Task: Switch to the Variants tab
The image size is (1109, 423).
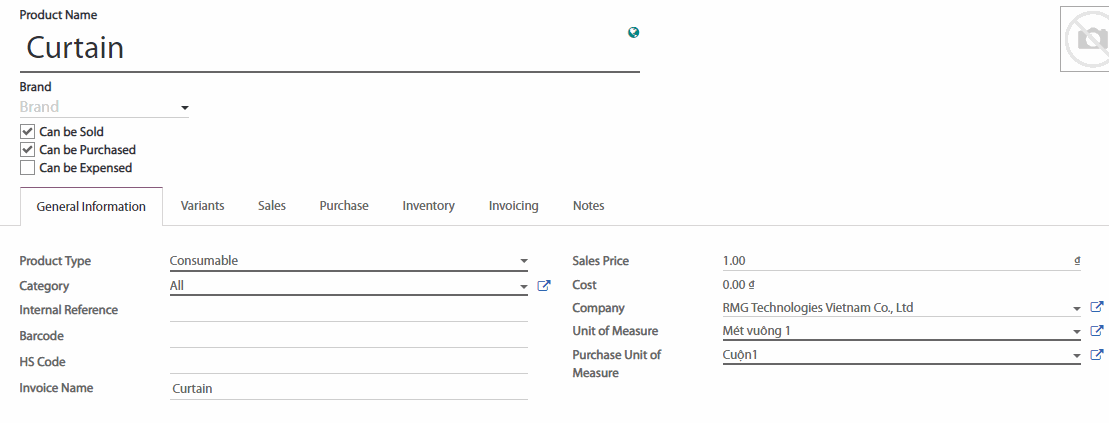Action: point(202,206)
